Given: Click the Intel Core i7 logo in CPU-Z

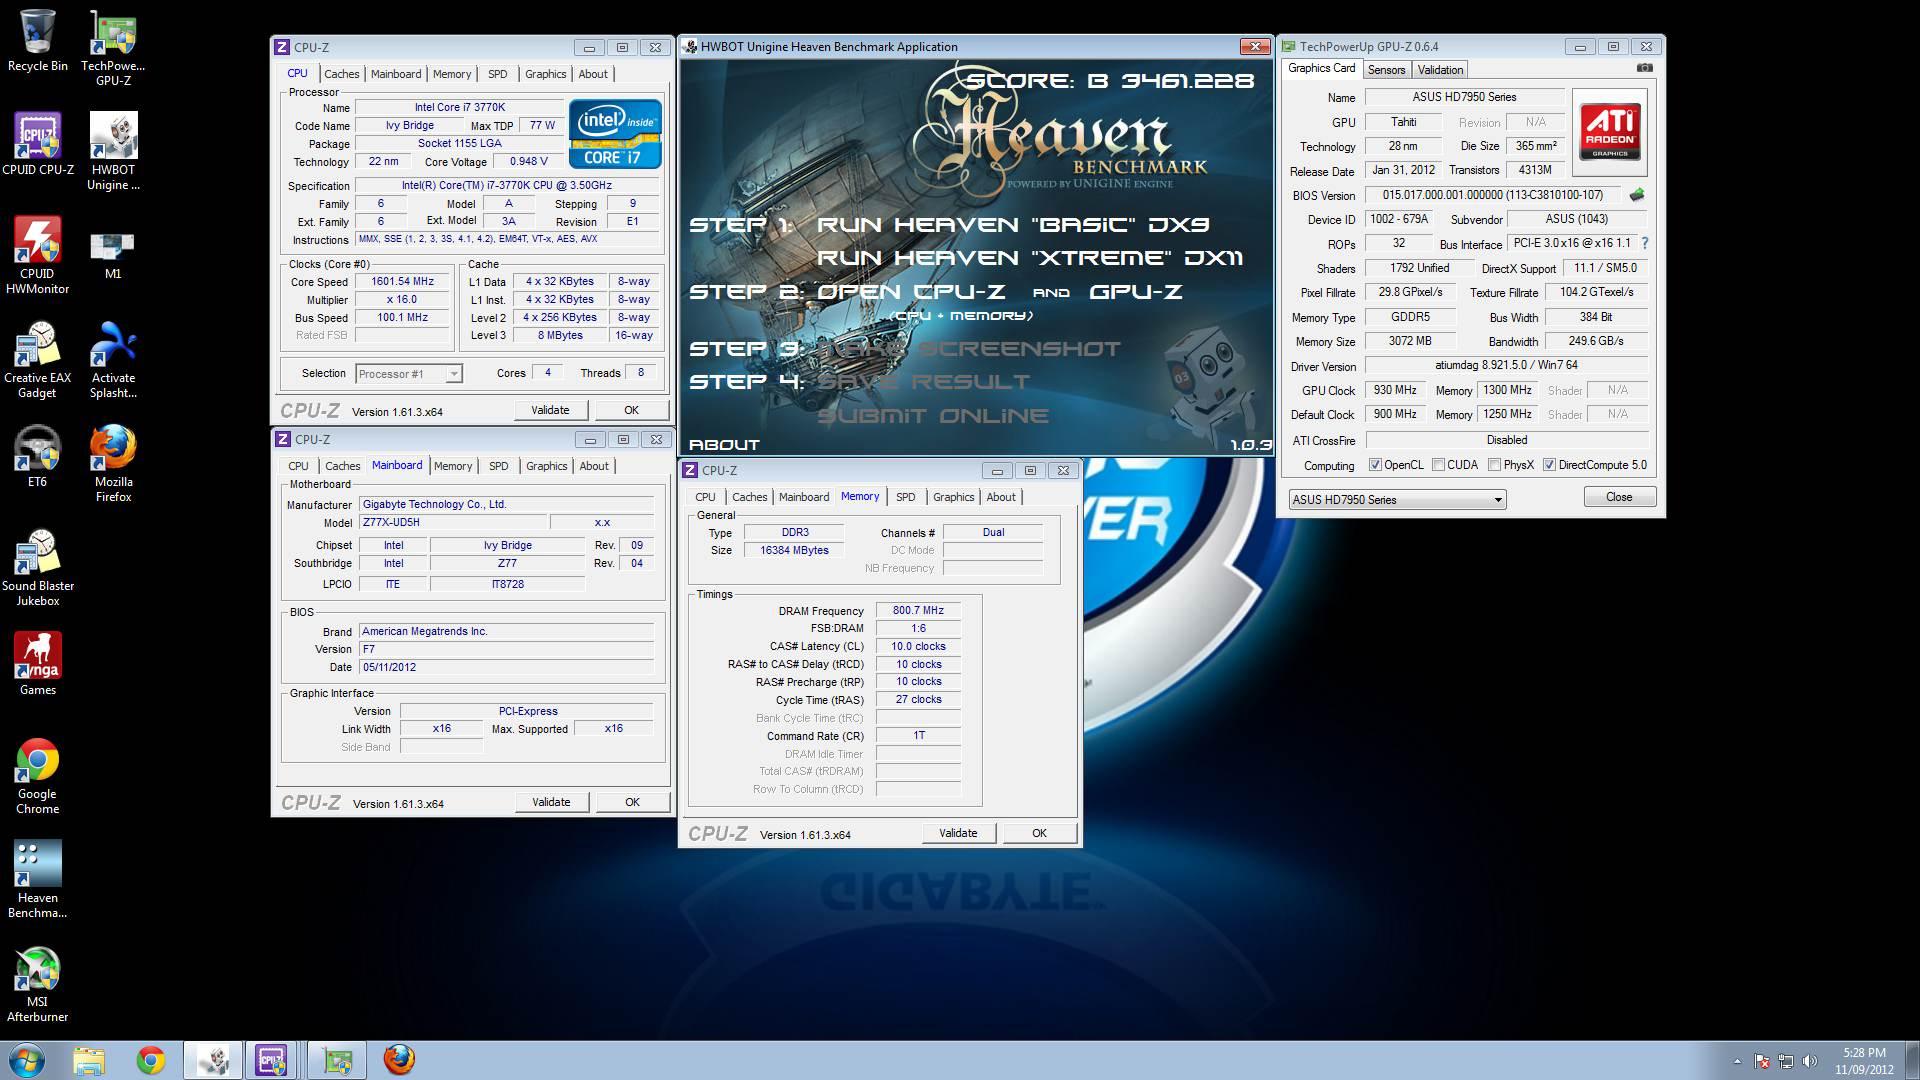Looking at the screenshot, I should [615, 133].
